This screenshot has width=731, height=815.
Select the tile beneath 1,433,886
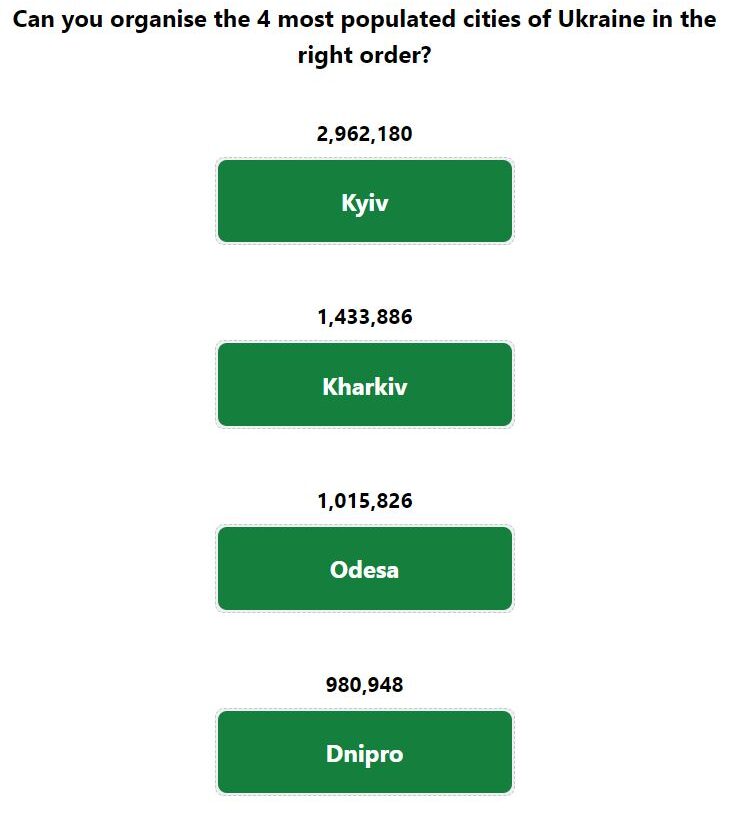click(x=365, y=385)
